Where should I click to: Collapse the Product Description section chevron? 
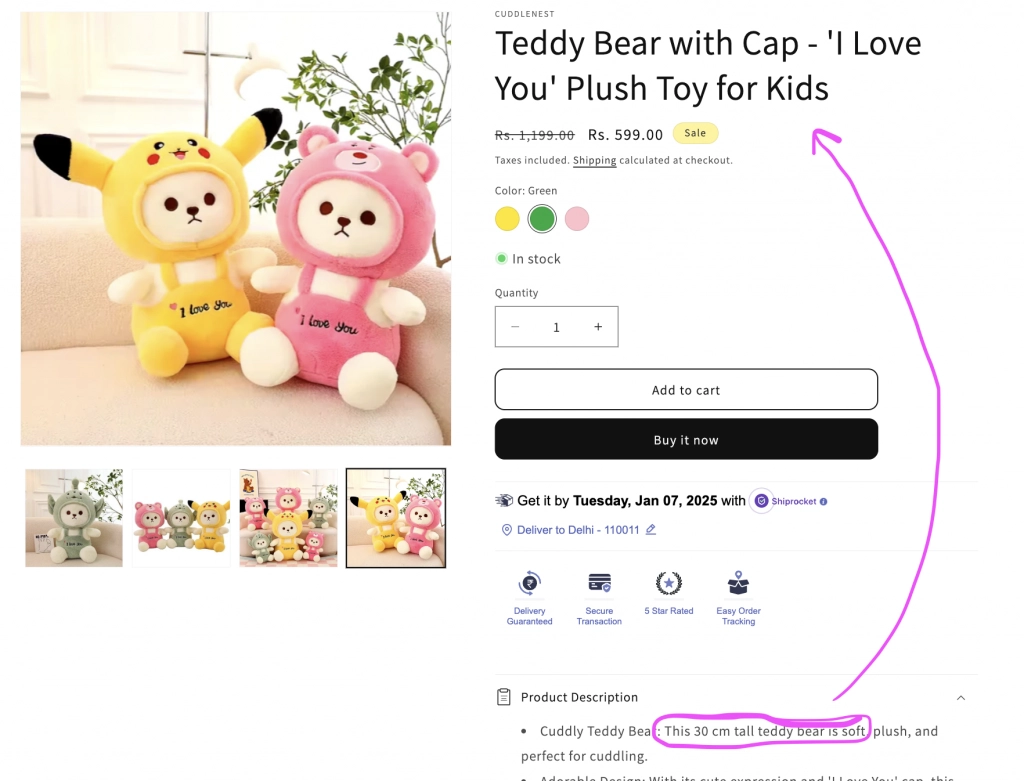click(x=961, y=698)
